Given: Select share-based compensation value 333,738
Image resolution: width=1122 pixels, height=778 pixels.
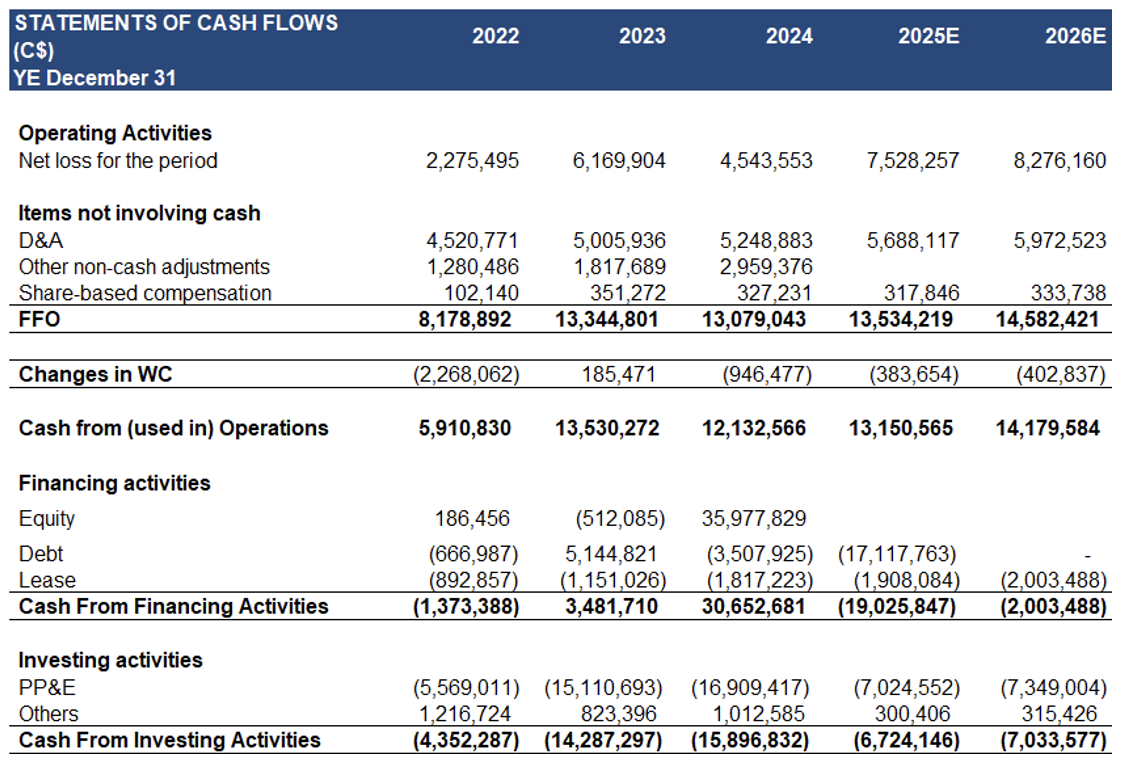Looking at the screenshot, I should [x=1068, y=293].
